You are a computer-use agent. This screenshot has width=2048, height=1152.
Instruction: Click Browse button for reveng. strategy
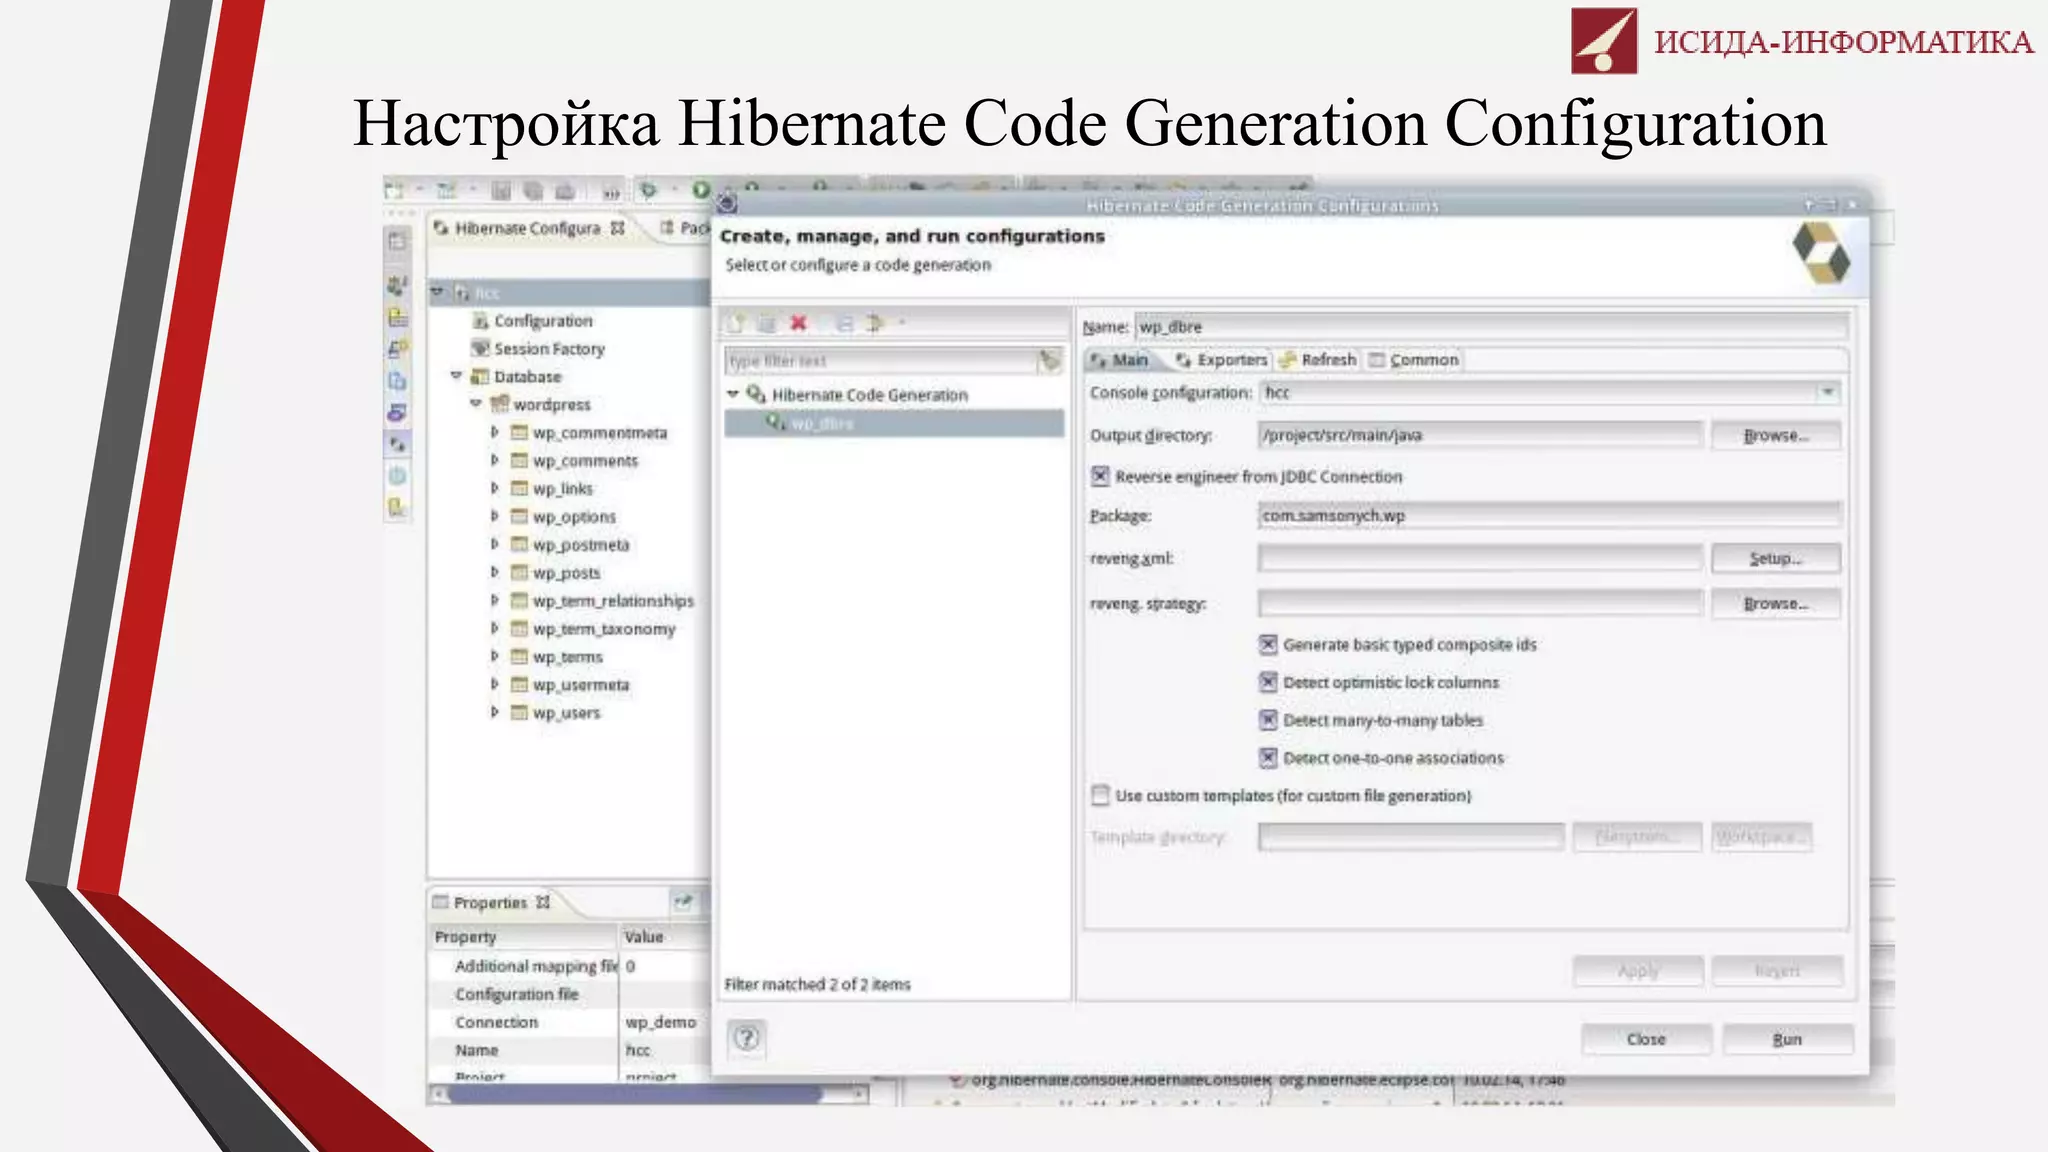(x=1776, y=603)
